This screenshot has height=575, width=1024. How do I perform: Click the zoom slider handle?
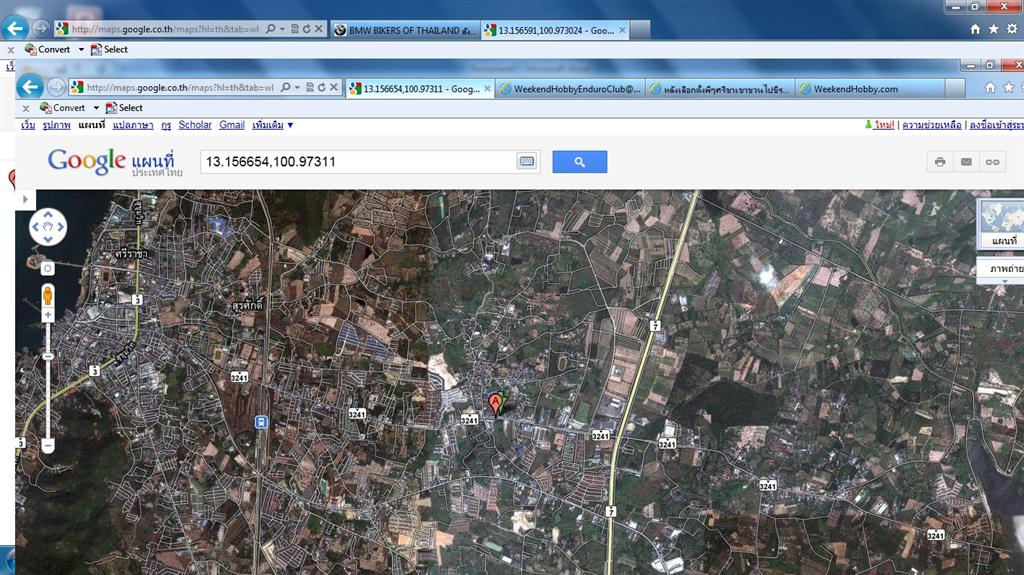pos(47,355)
